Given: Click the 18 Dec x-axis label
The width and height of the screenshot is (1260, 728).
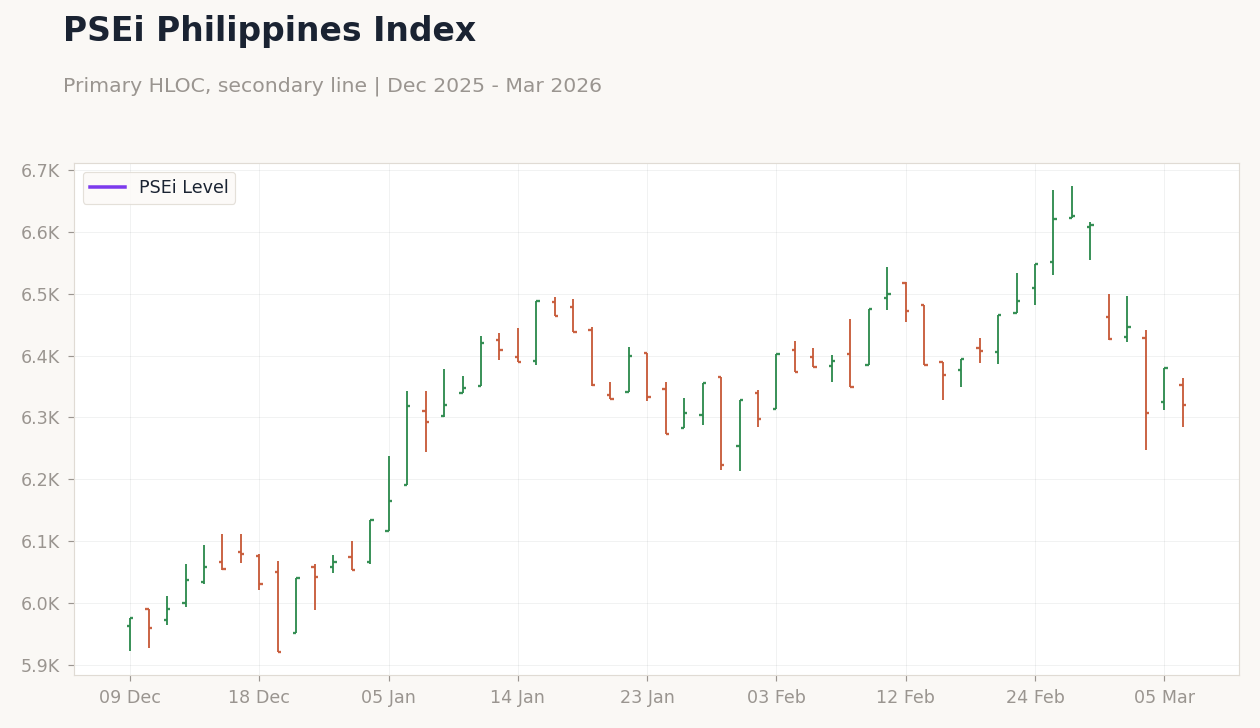Looking at the screenshot, I should click(x=259, y=698).
